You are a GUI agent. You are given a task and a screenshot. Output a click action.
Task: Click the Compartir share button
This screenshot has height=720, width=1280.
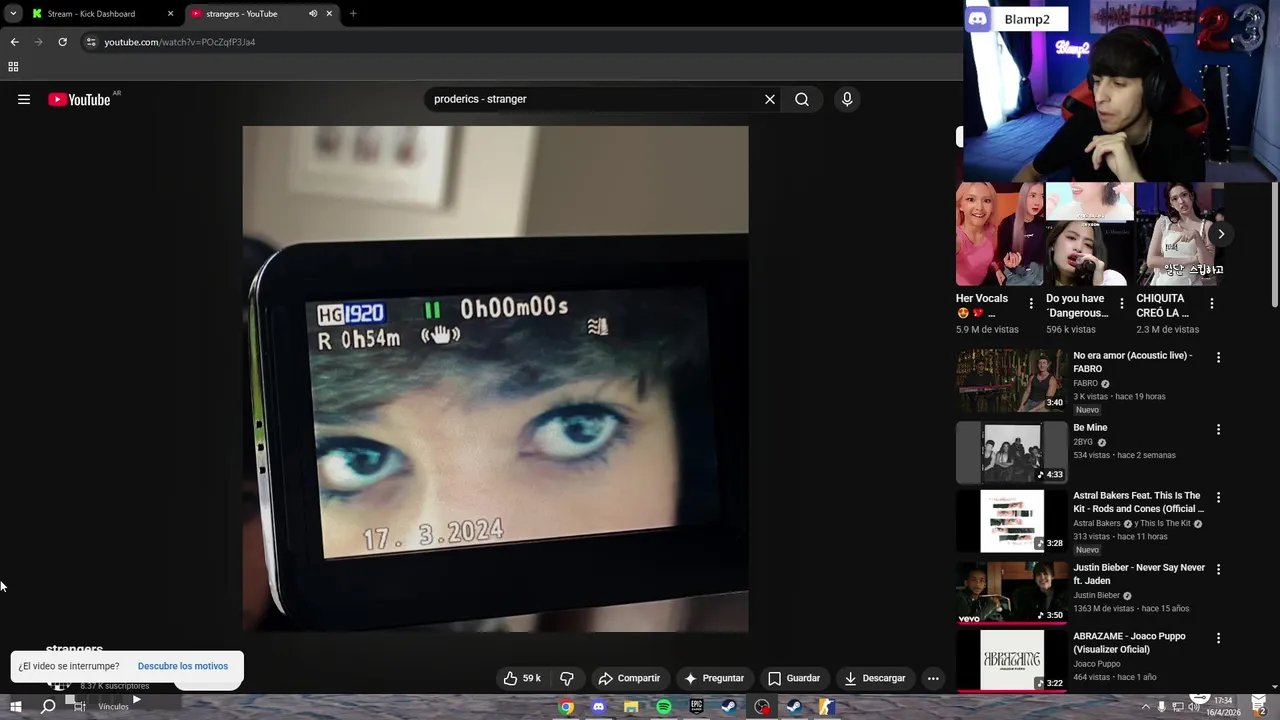tap(629, 678)
